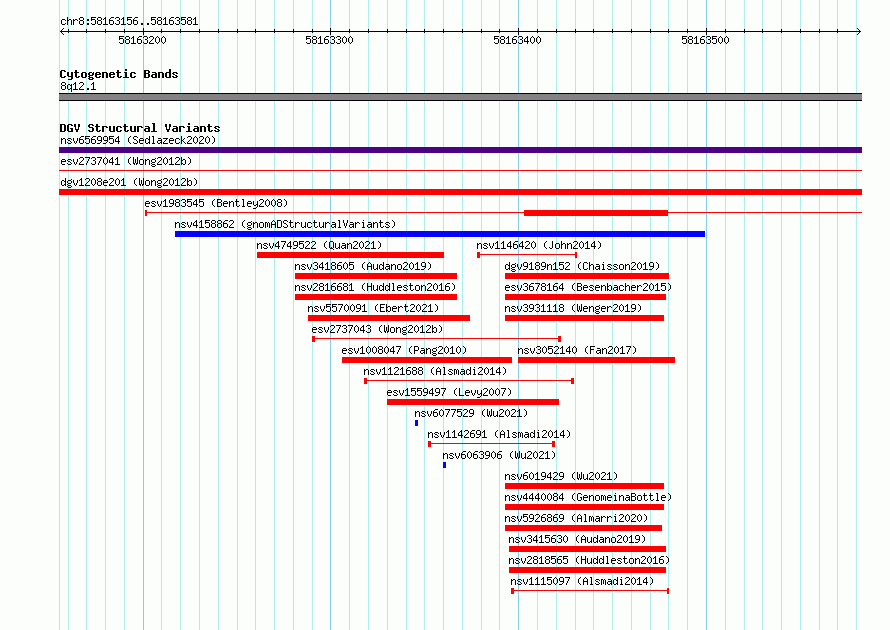Click the 8q12.1 cytogenetic band label
This screenshot has height=630, width=890.
click(78, 86)
